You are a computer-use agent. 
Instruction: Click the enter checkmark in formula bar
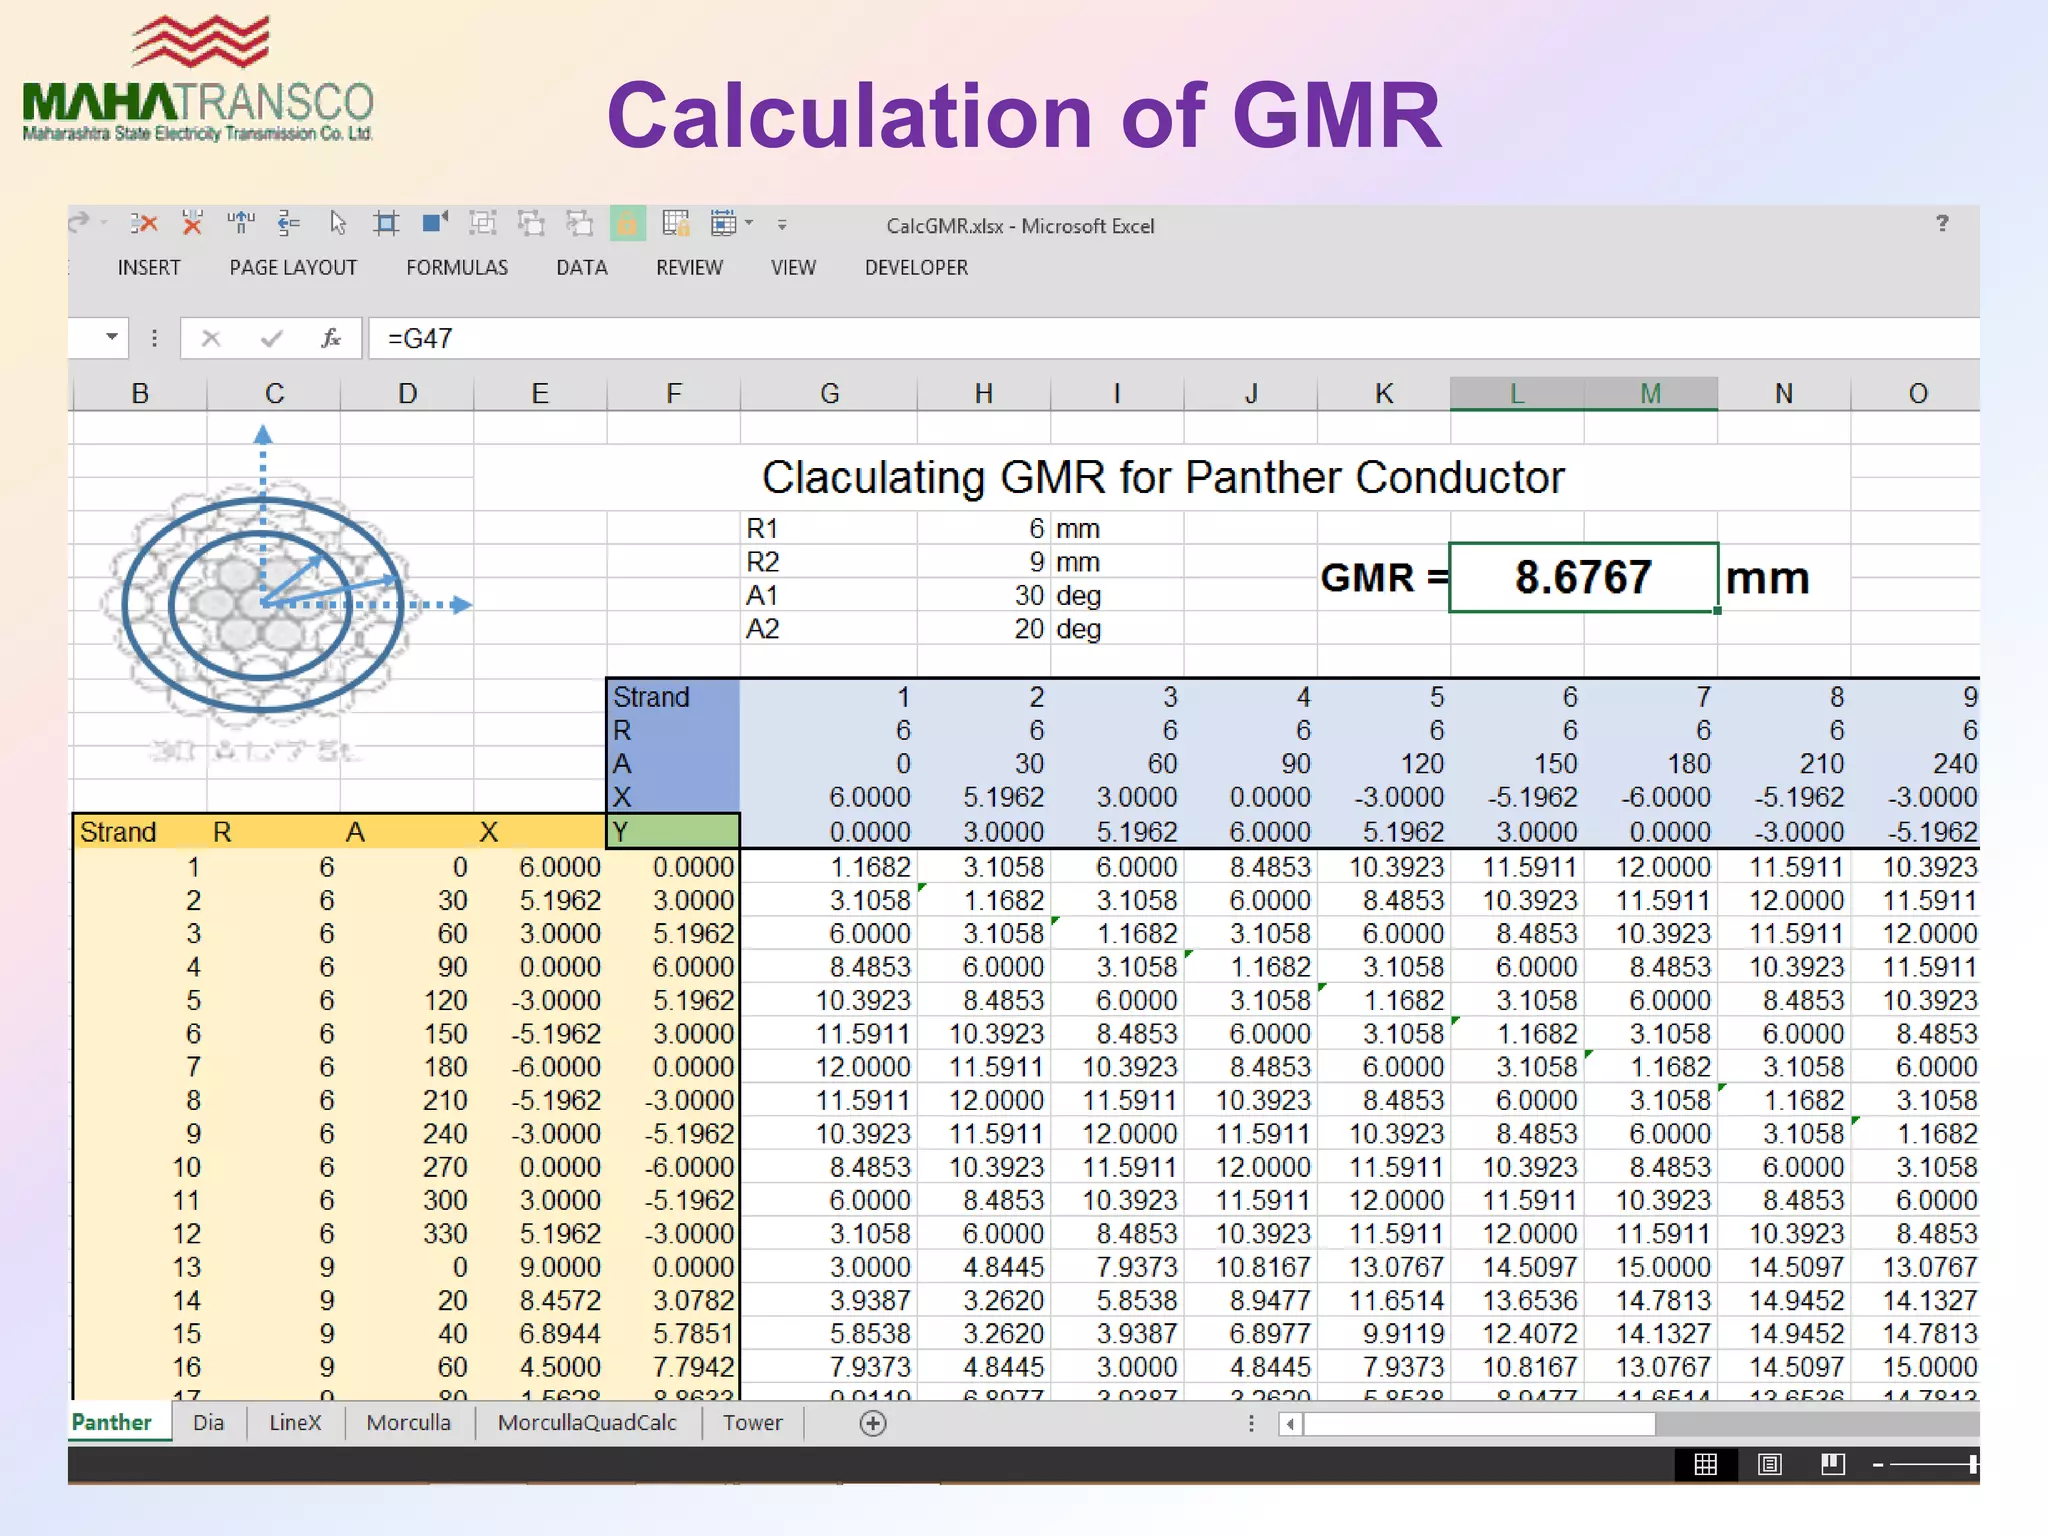tap(270, 338)
